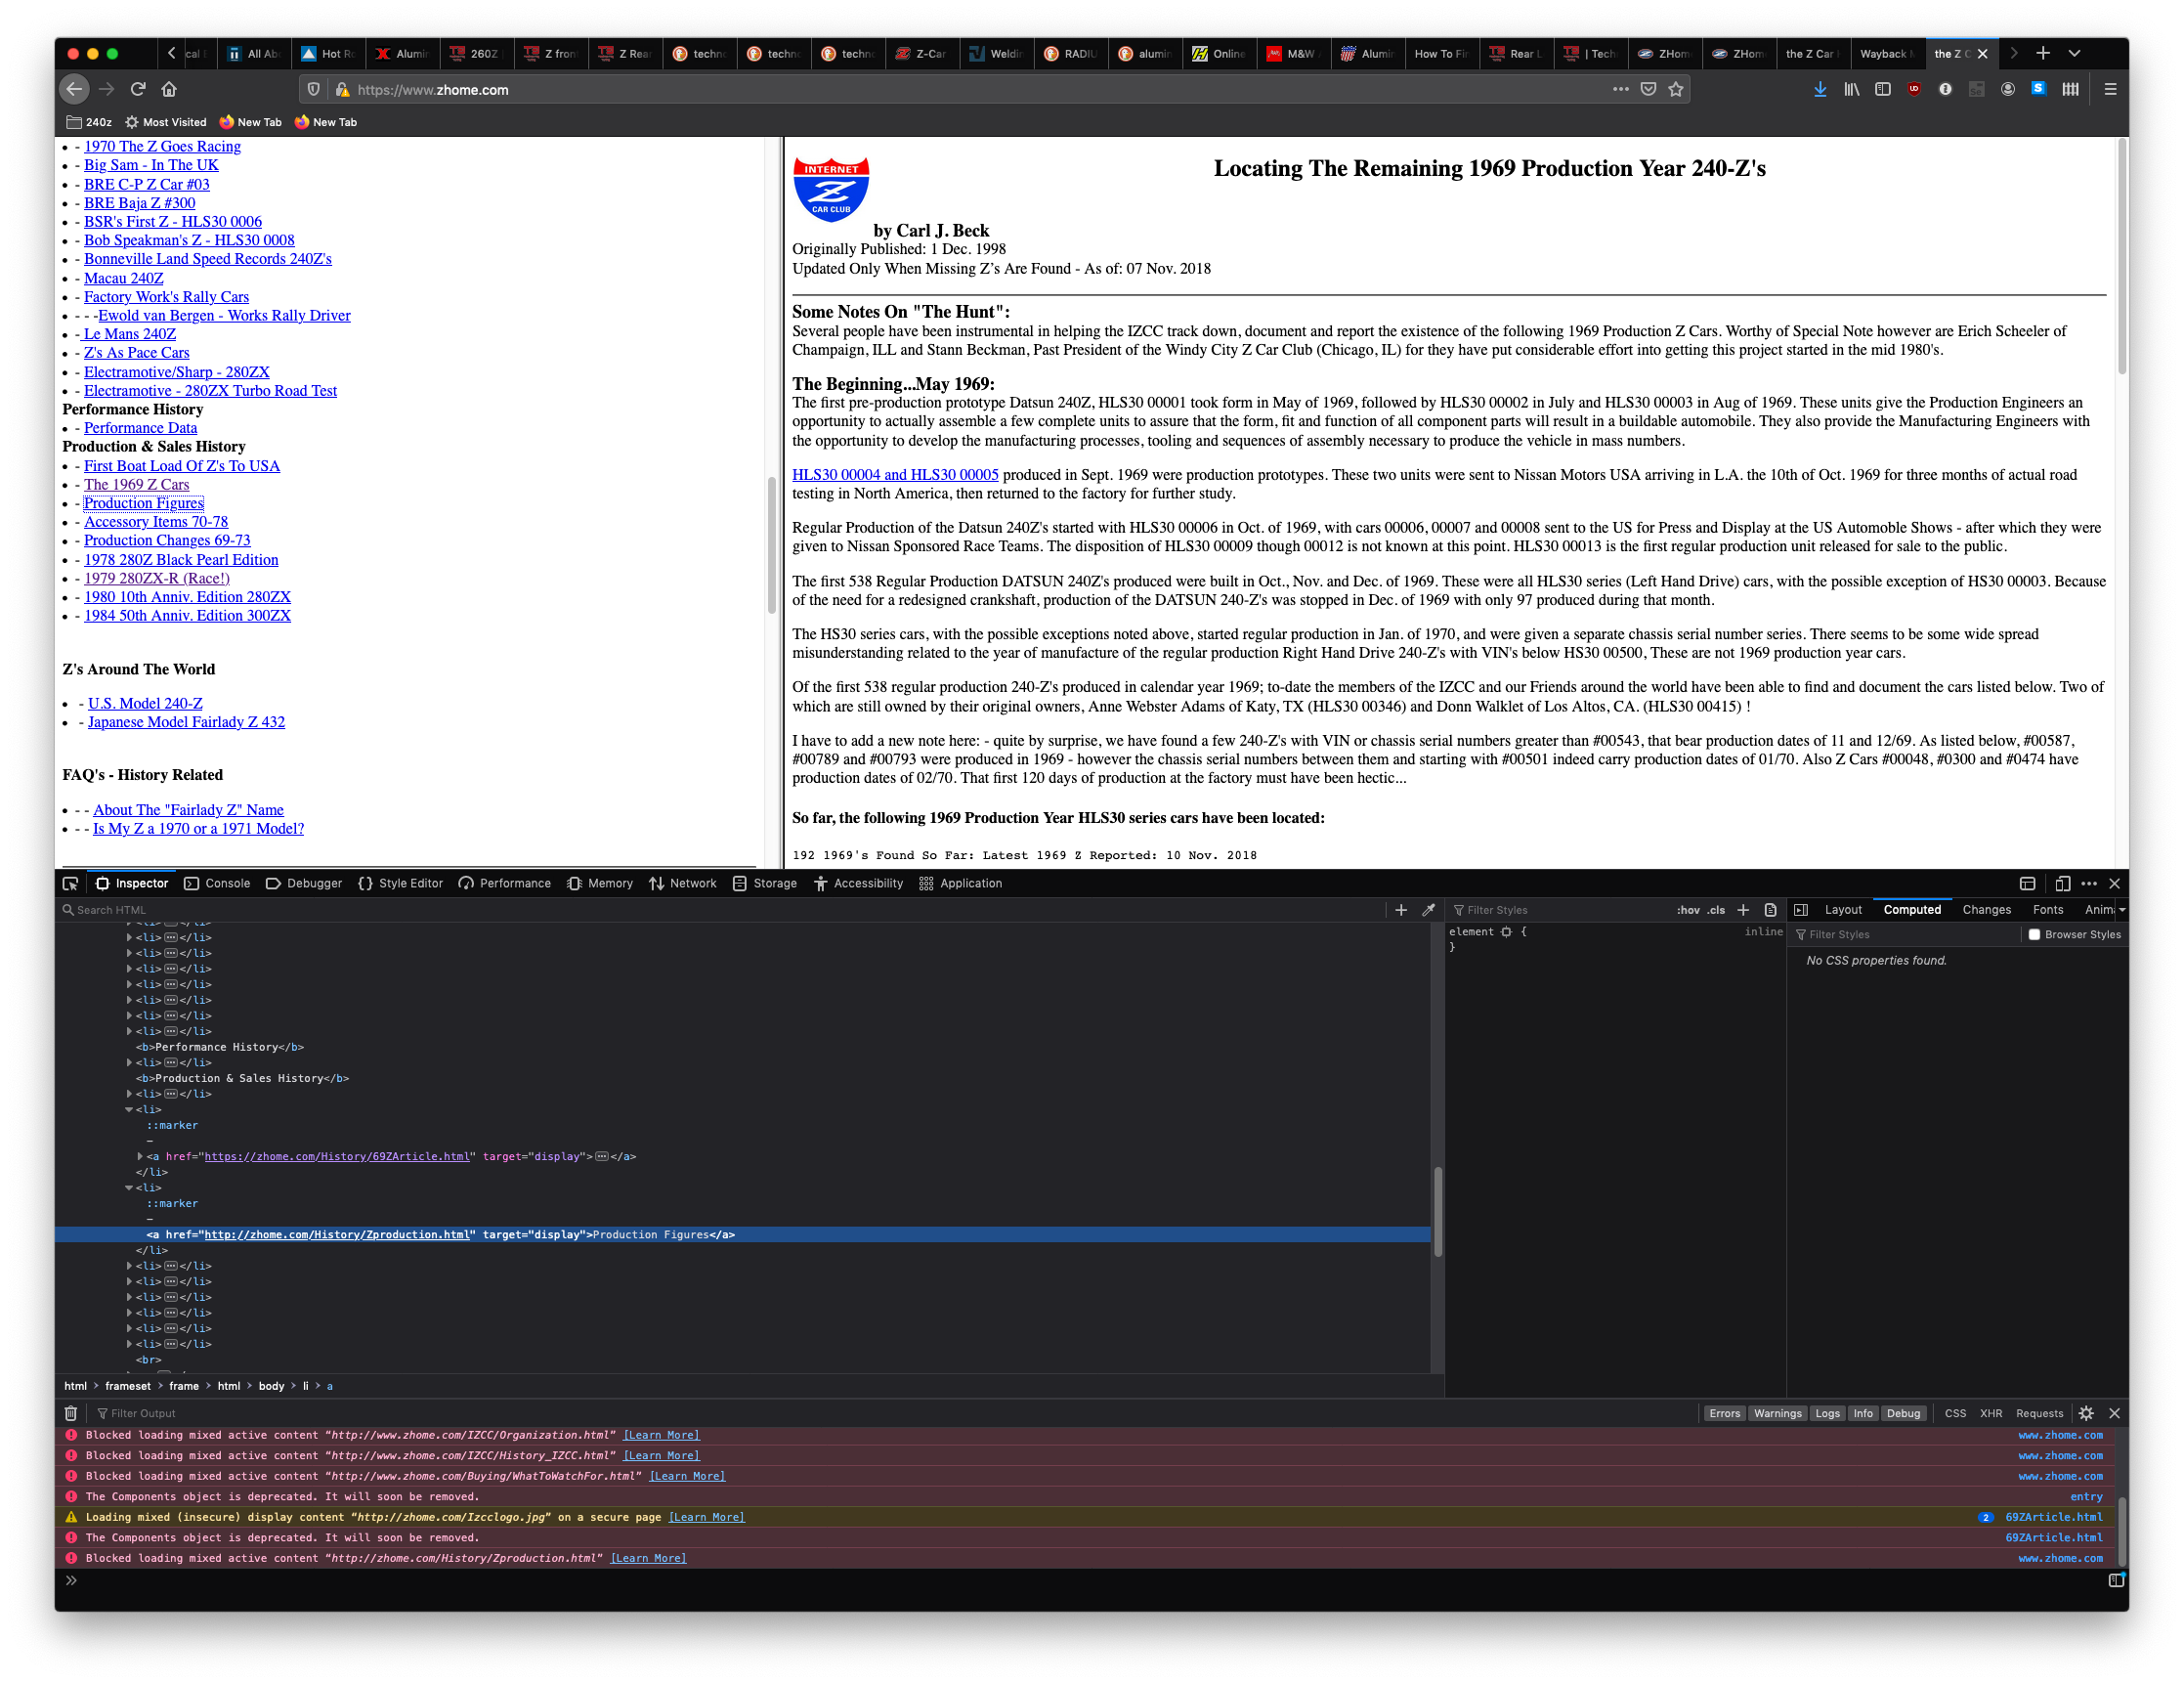The height and width of the screenshot is (1684, 2184).
Task: Switch console to multi-line editor mode
Action: pos(2116,1580)
